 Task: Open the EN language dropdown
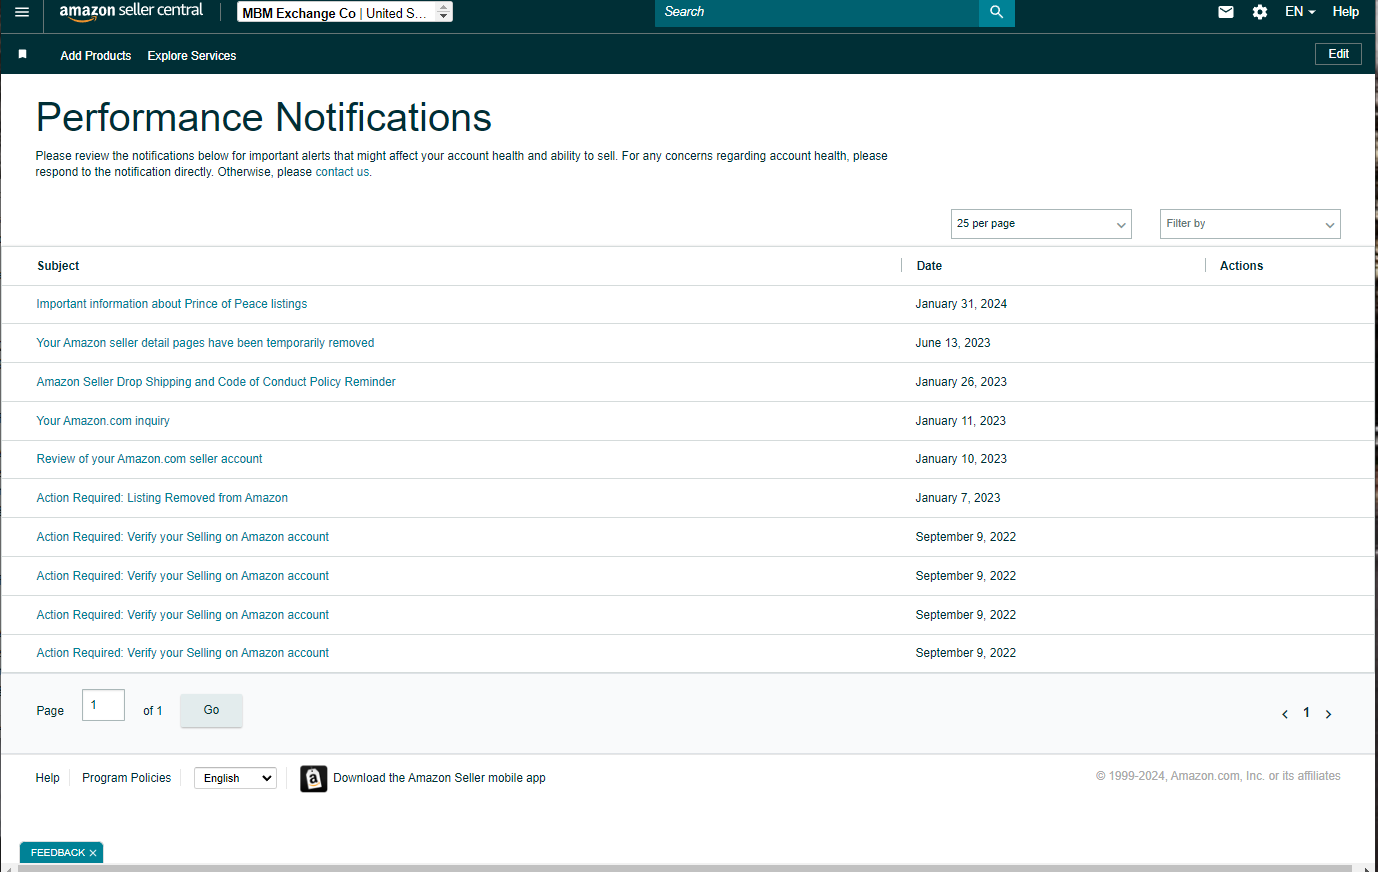(x=1300, y=12)
